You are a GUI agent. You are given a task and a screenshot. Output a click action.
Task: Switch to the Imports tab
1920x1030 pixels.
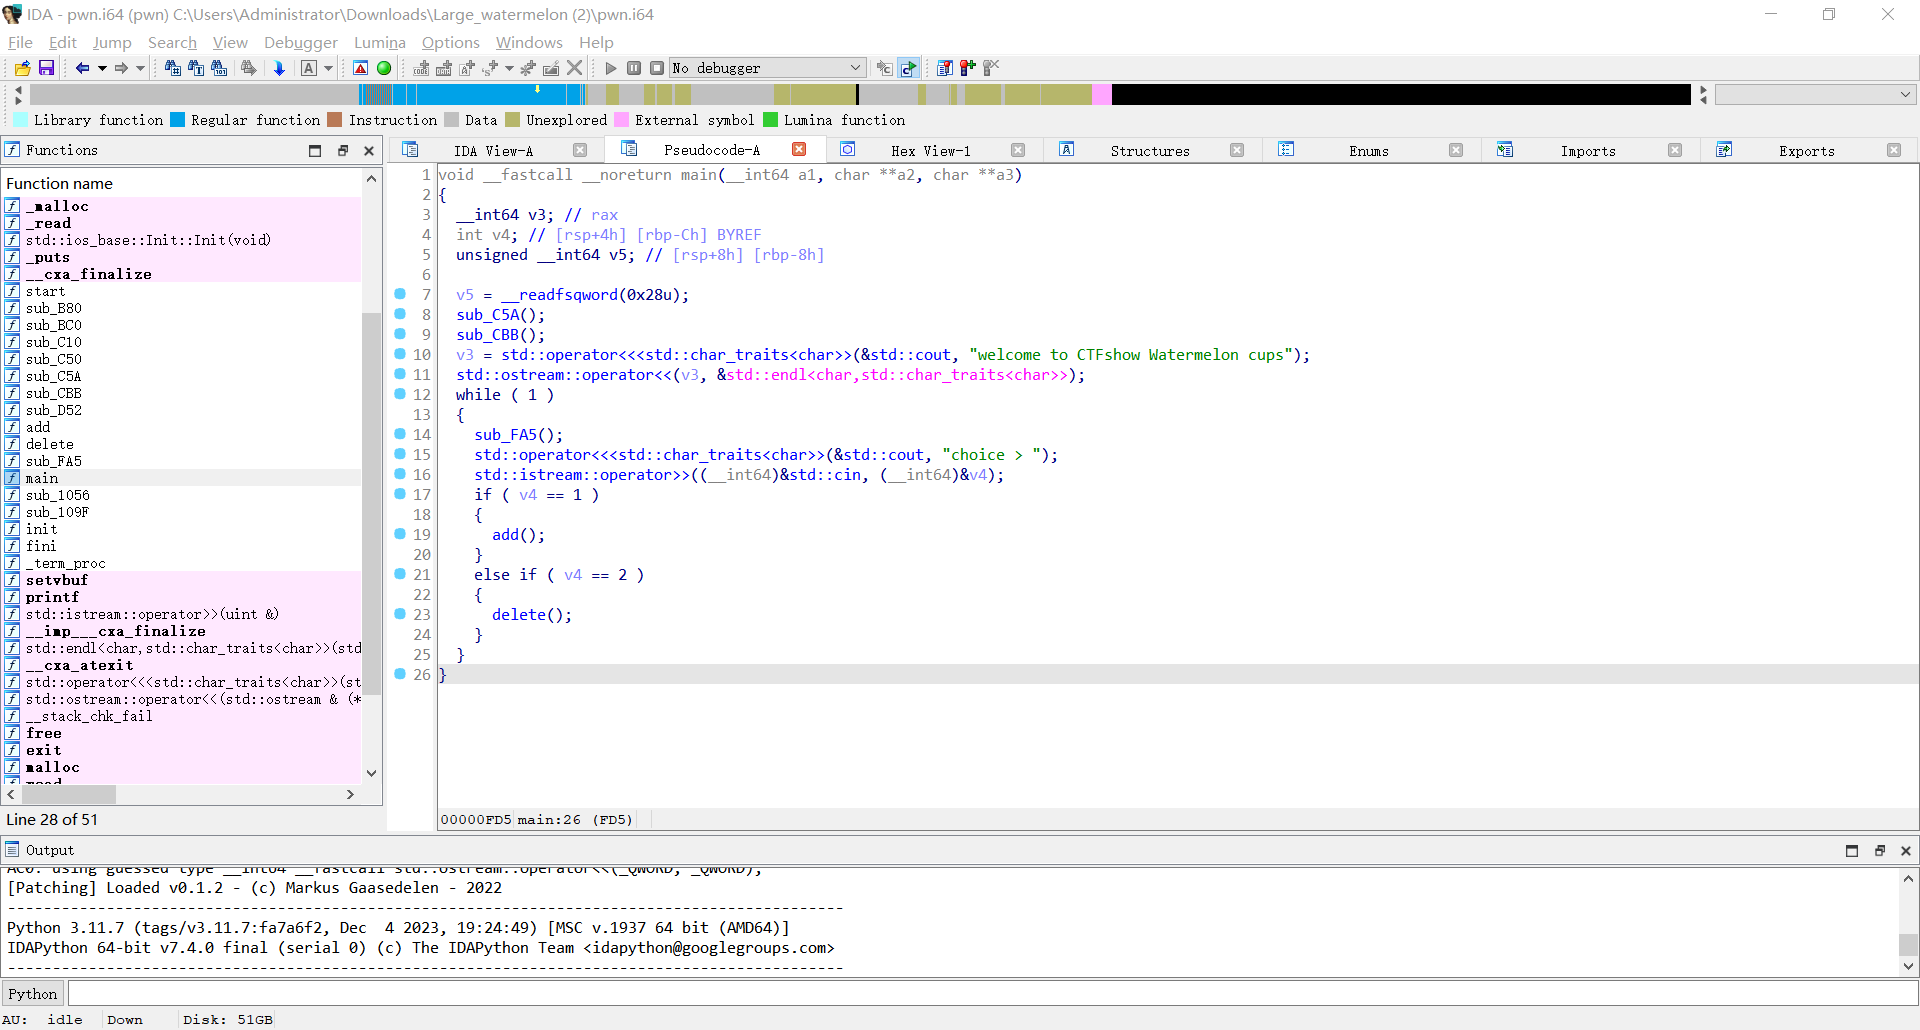[1588, 150]
